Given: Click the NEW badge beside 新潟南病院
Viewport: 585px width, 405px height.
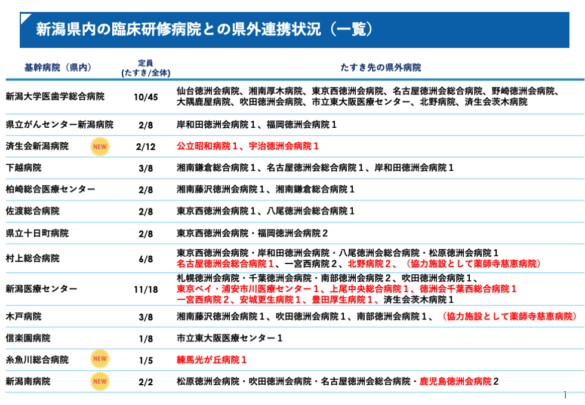Looking at the screenshot, I should coord(100,382).
